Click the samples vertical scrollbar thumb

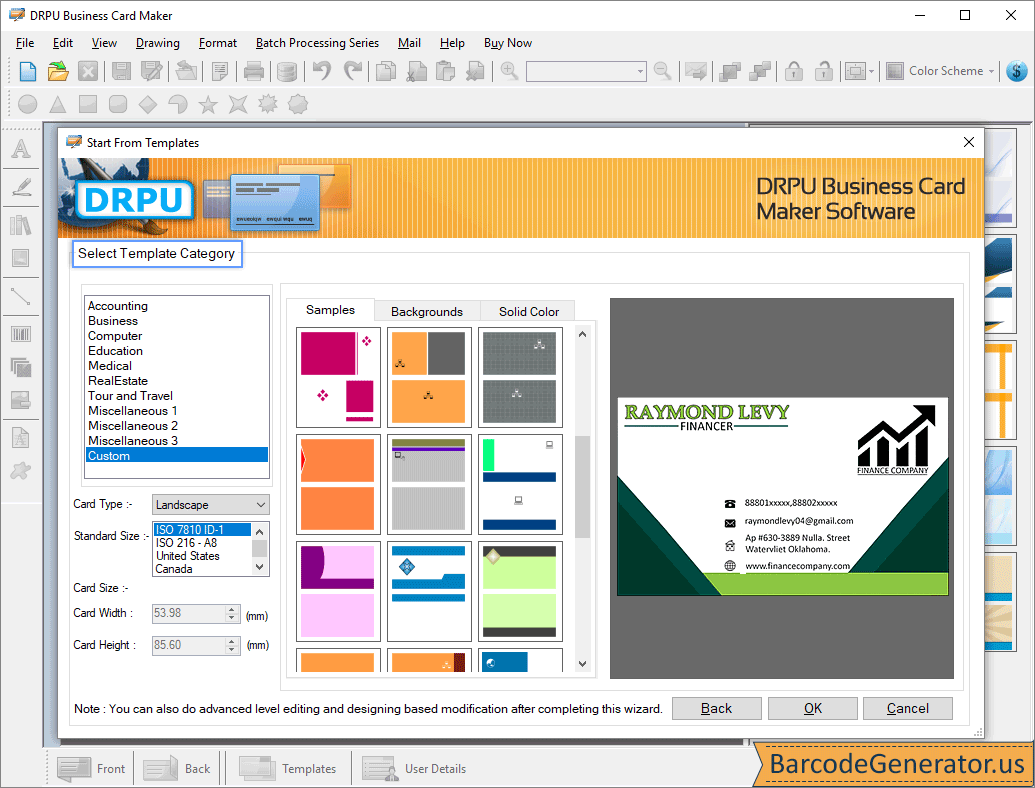tap(582, 487)
